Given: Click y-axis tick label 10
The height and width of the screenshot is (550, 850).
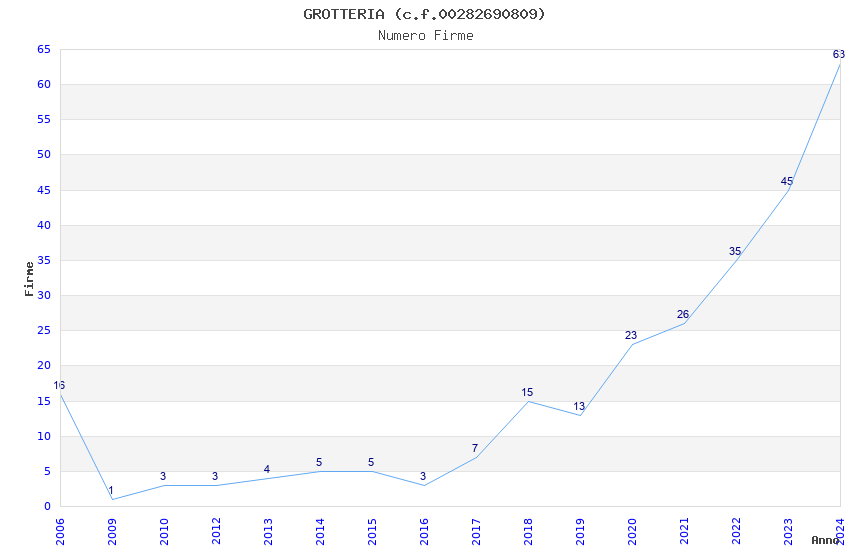Looking at the screenshot, I should coord(44,436).
